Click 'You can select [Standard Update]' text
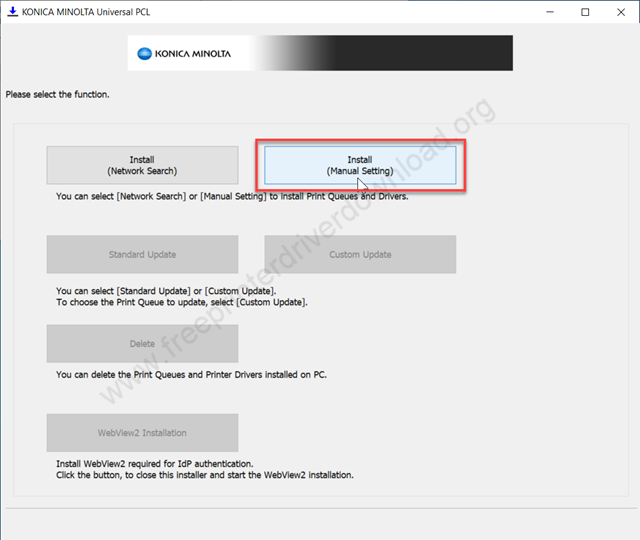640x540 pixels. 166,291
